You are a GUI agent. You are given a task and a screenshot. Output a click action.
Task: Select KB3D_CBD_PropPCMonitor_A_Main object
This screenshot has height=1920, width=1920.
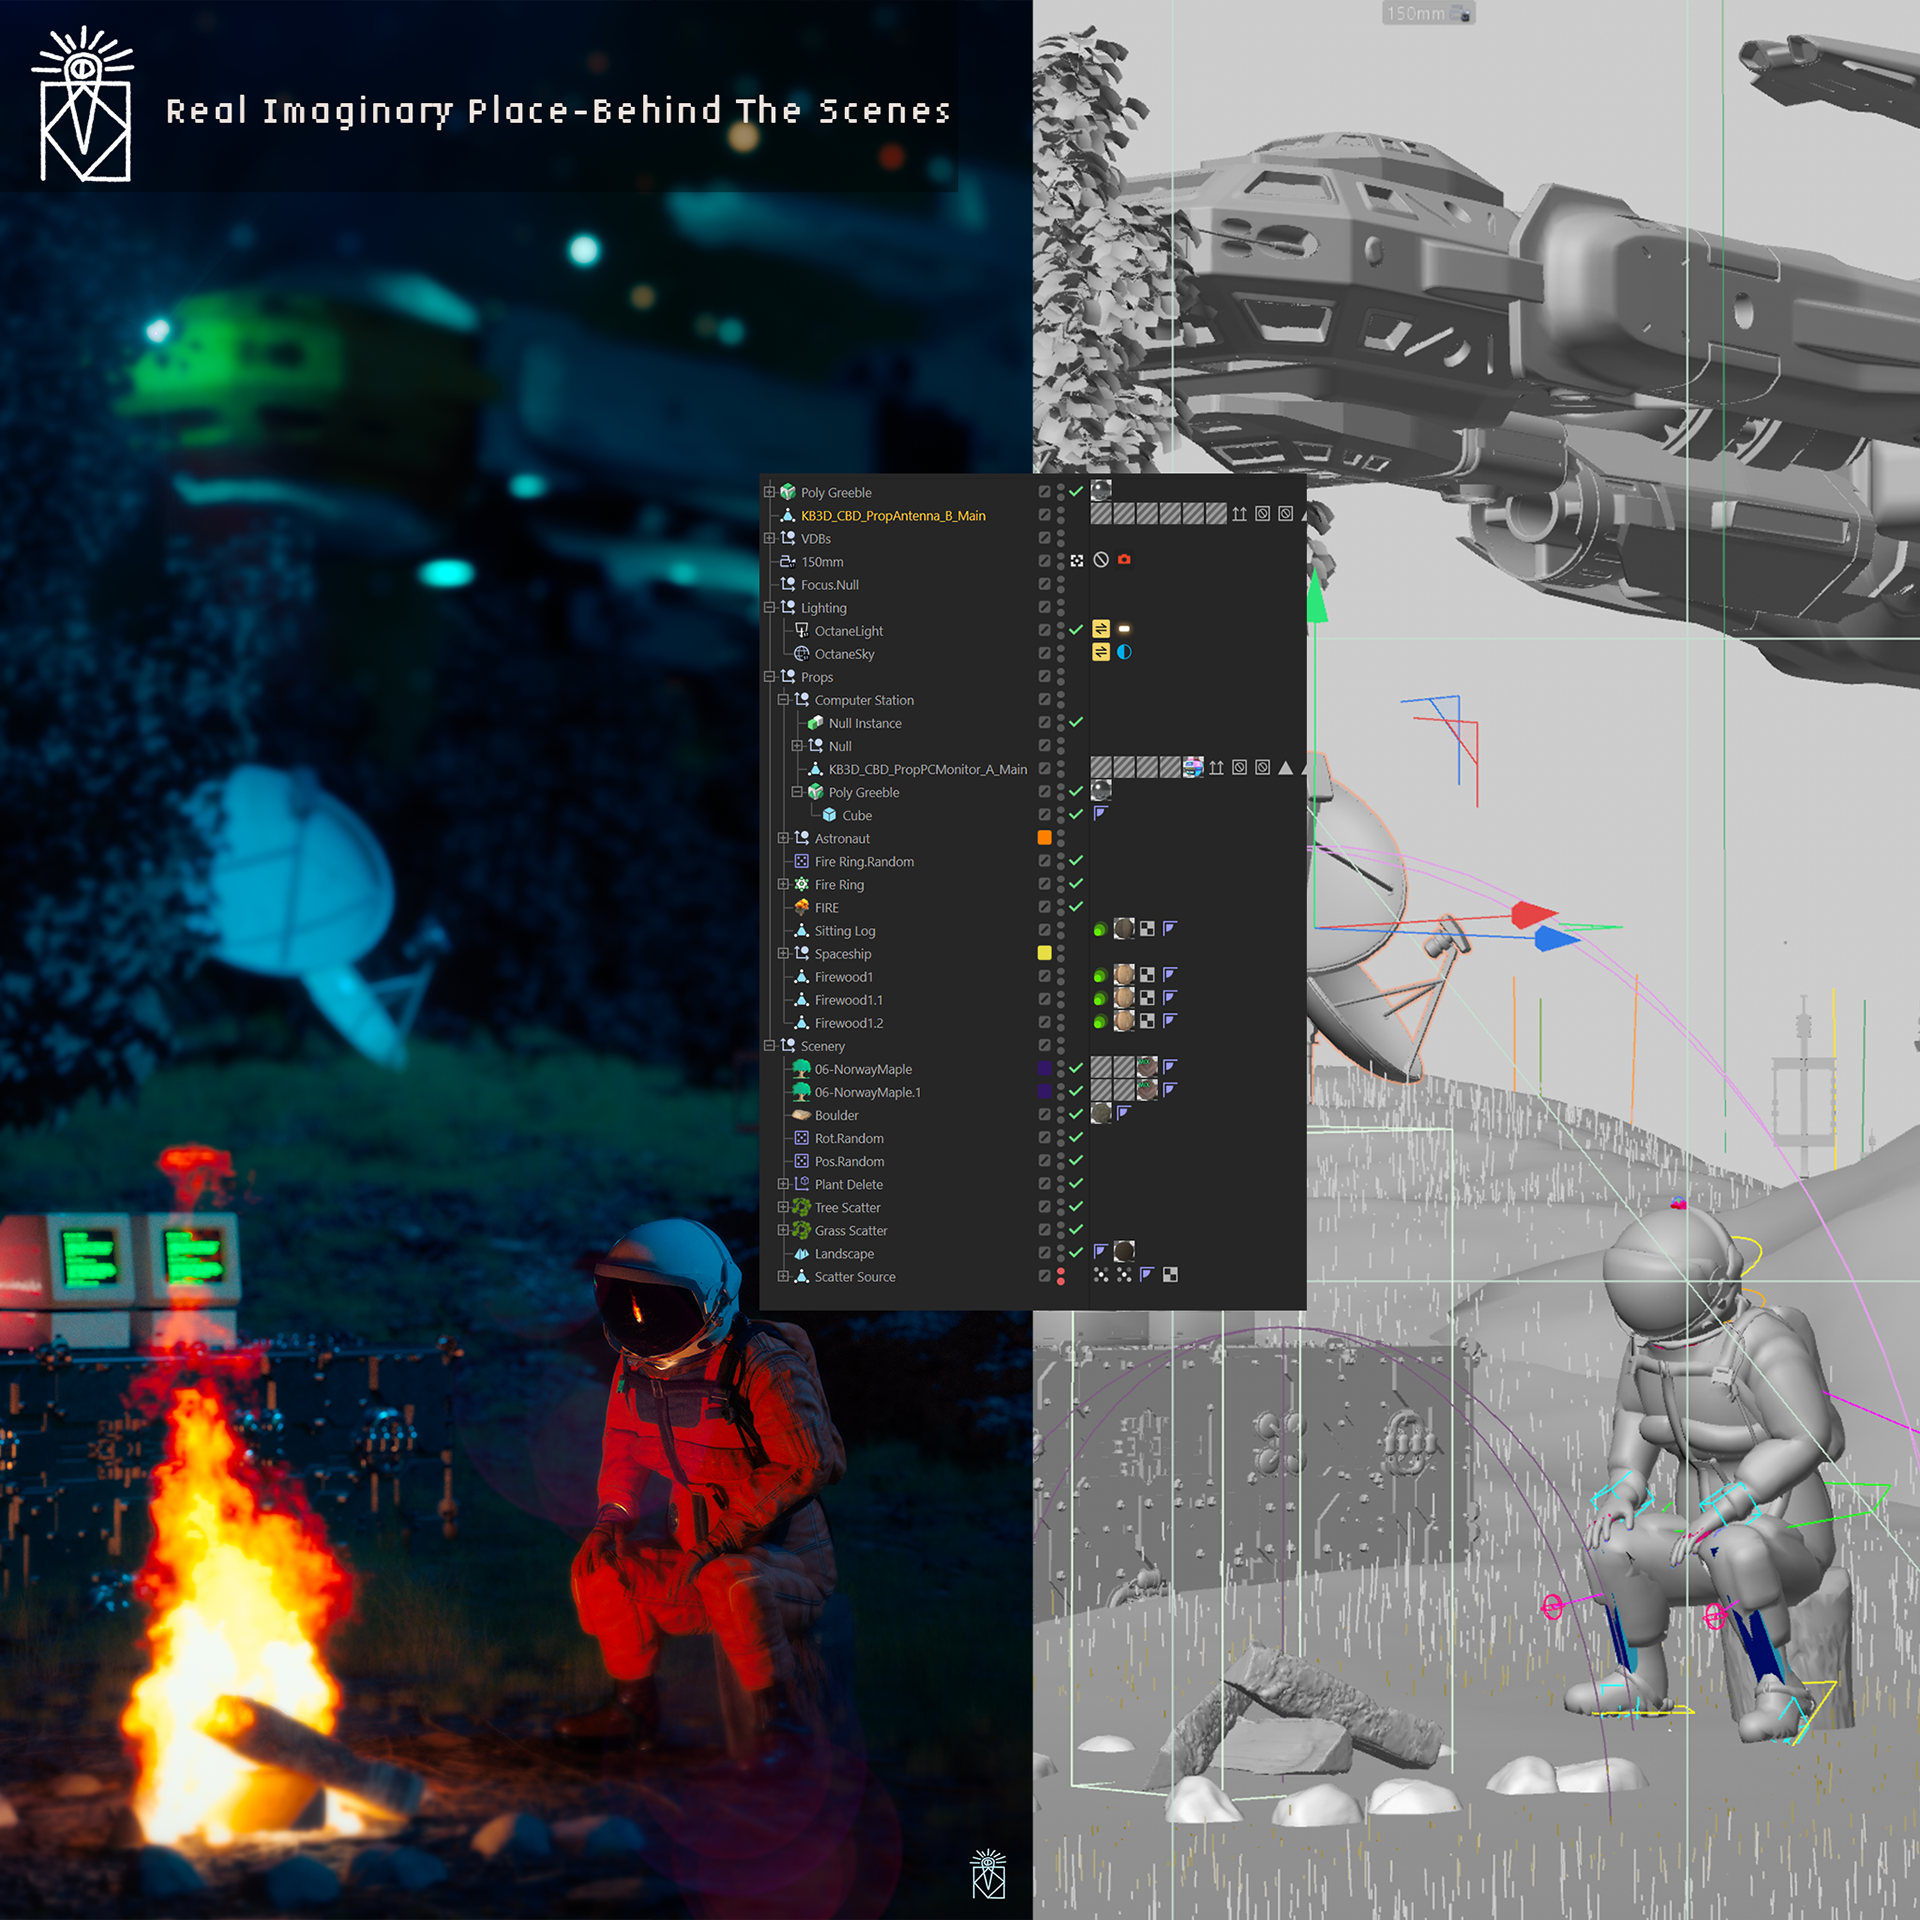coord(927,769)
